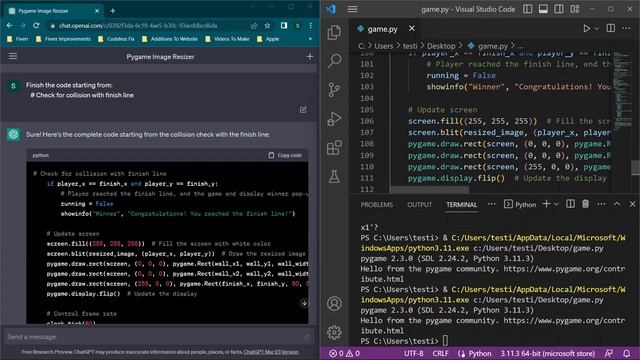Jump to bottom of chat arrow
The height and width of the screenshot is (360, 640).
(x=304, y=303)
